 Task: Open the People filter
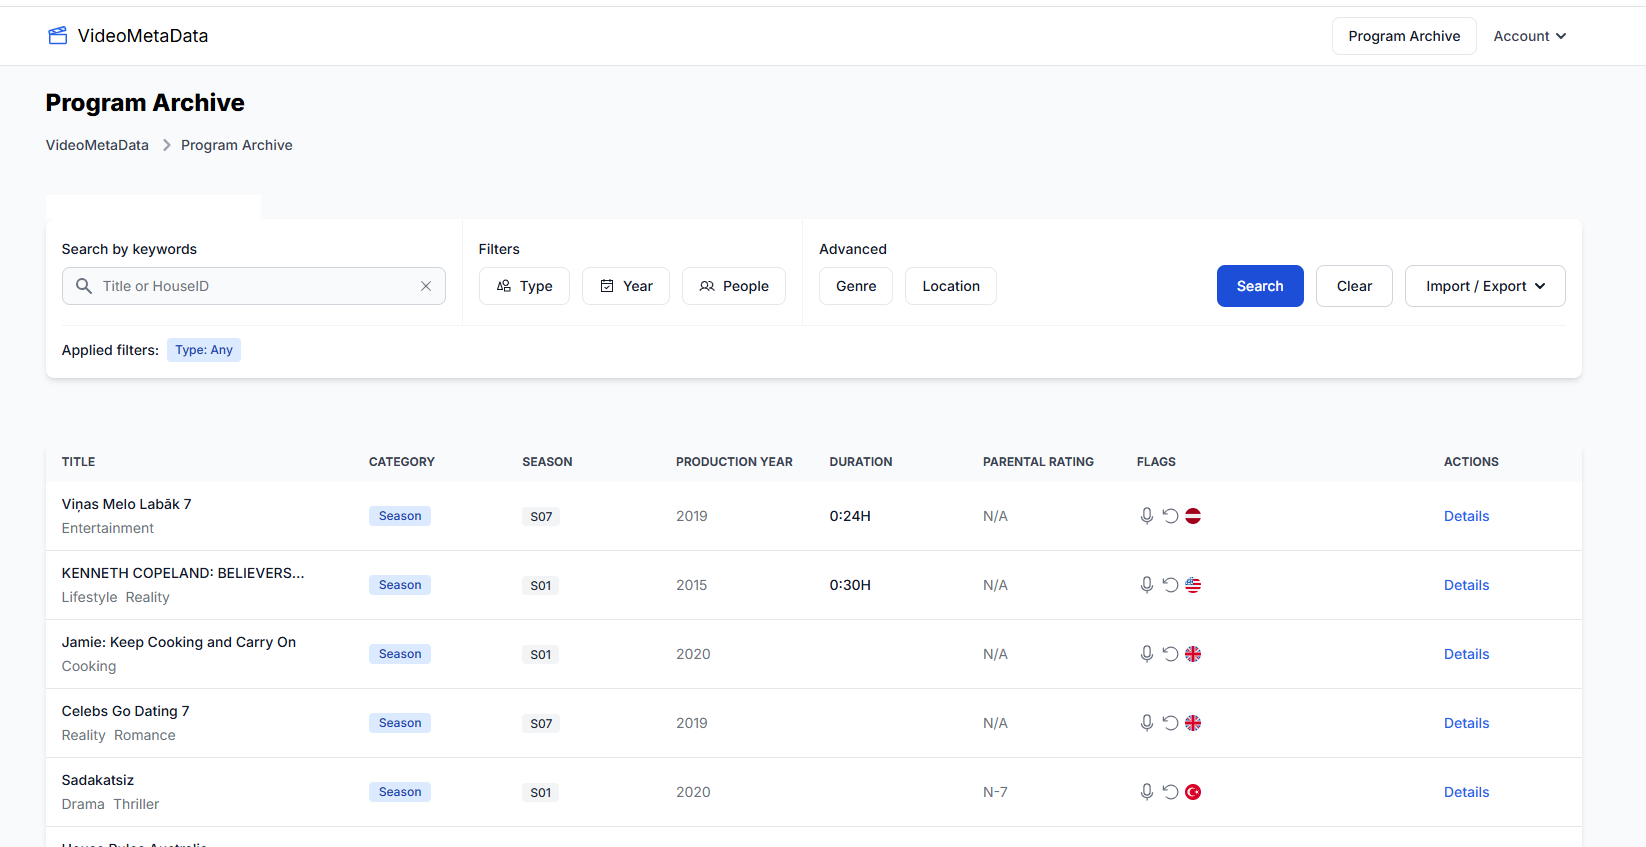734,286
